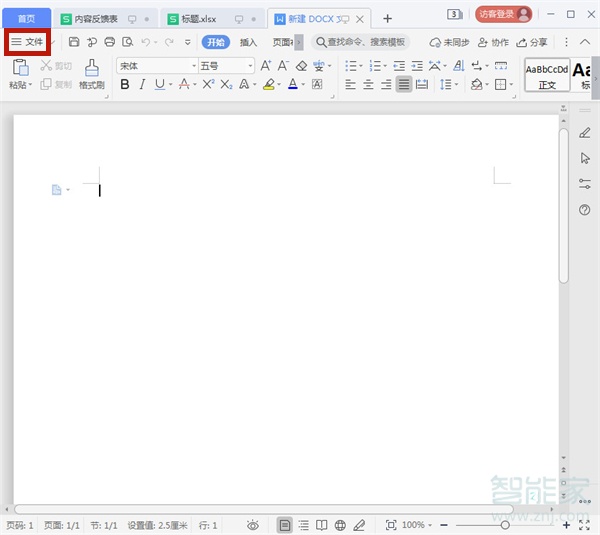Click the Print icon in quick access toolbar

109,42
